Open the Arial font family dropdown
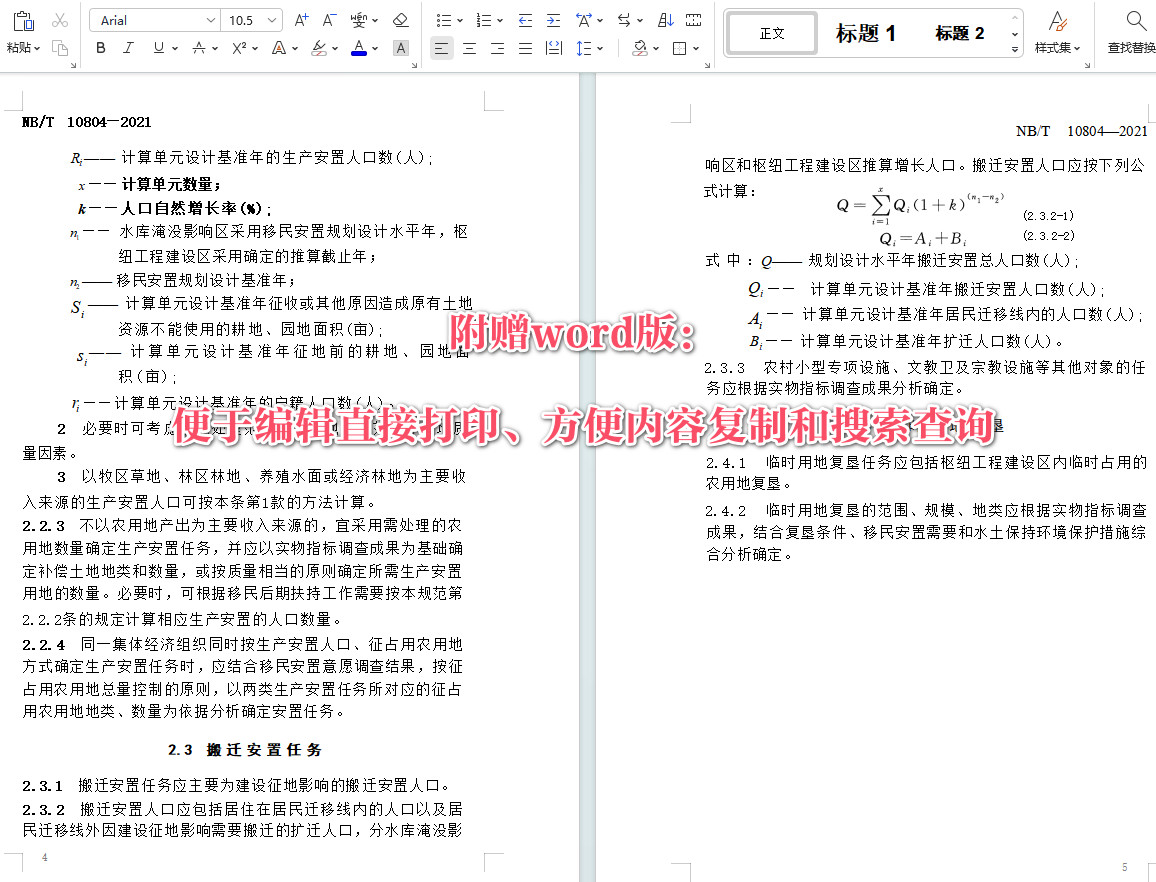 coord(210,19)
